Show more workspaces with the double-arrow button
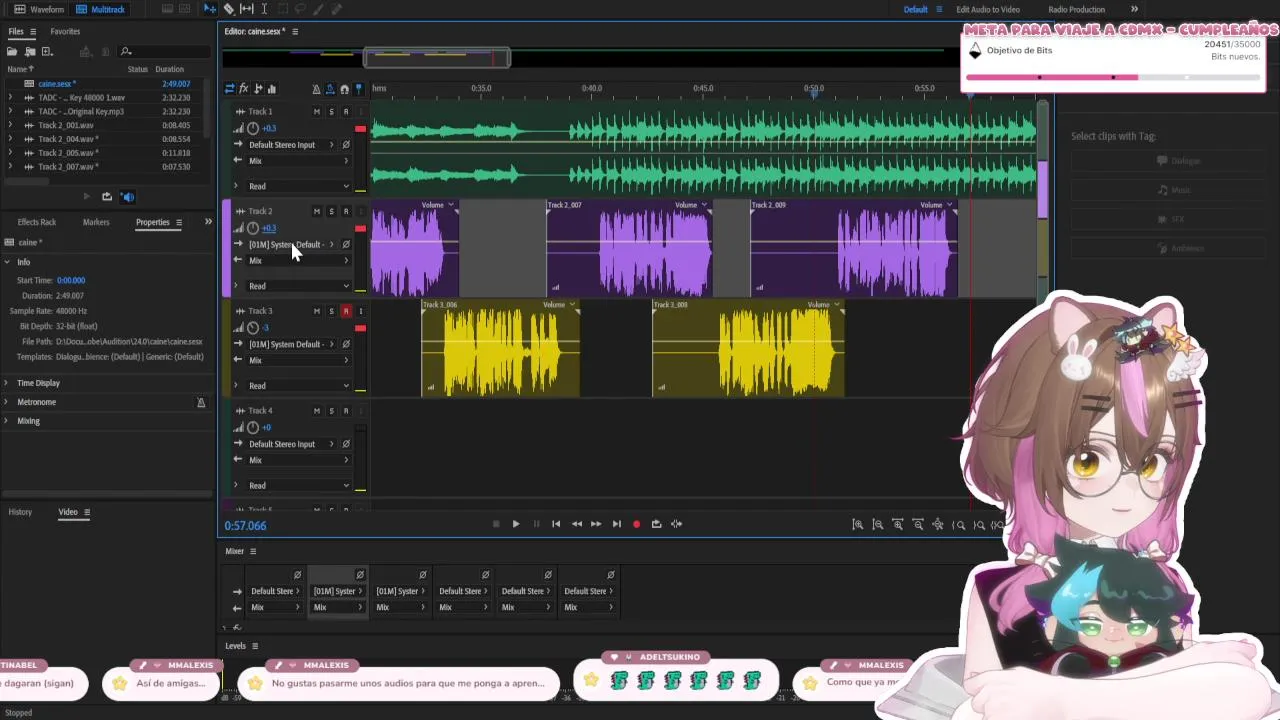 pos(1134,9)
